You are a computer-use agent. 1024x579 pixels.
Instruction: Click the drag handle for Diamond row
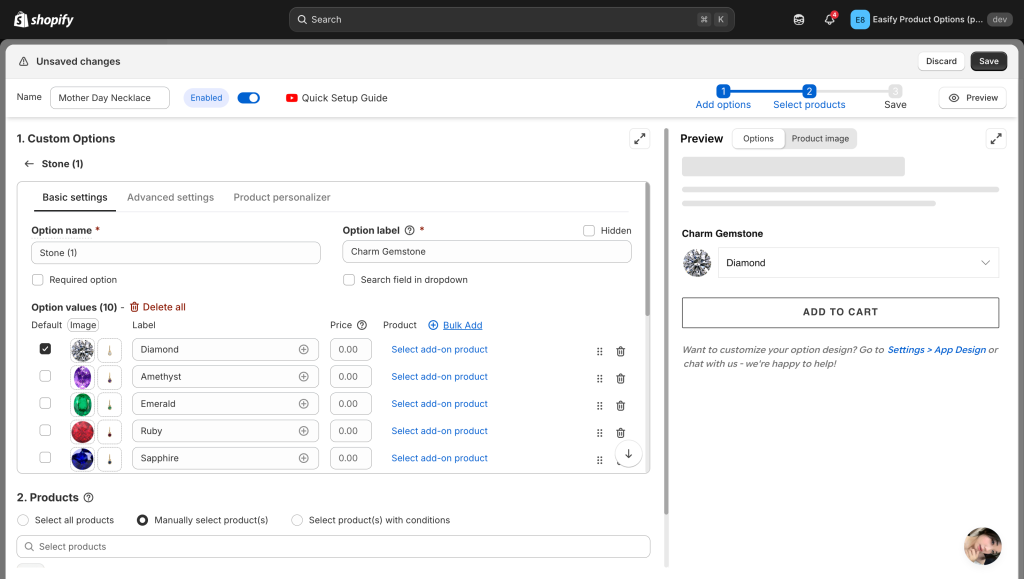600,351
